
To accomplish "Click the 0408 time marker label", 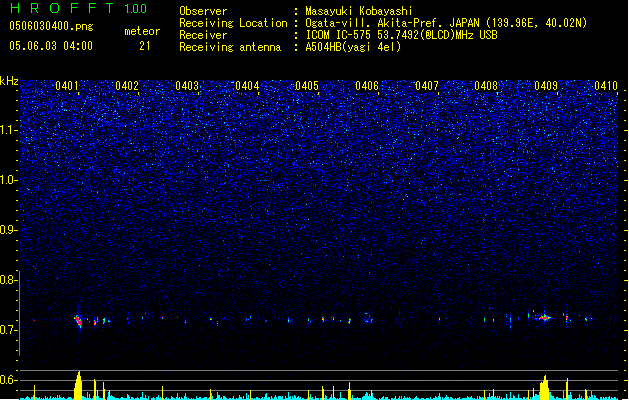I will [x=486, y=86].
